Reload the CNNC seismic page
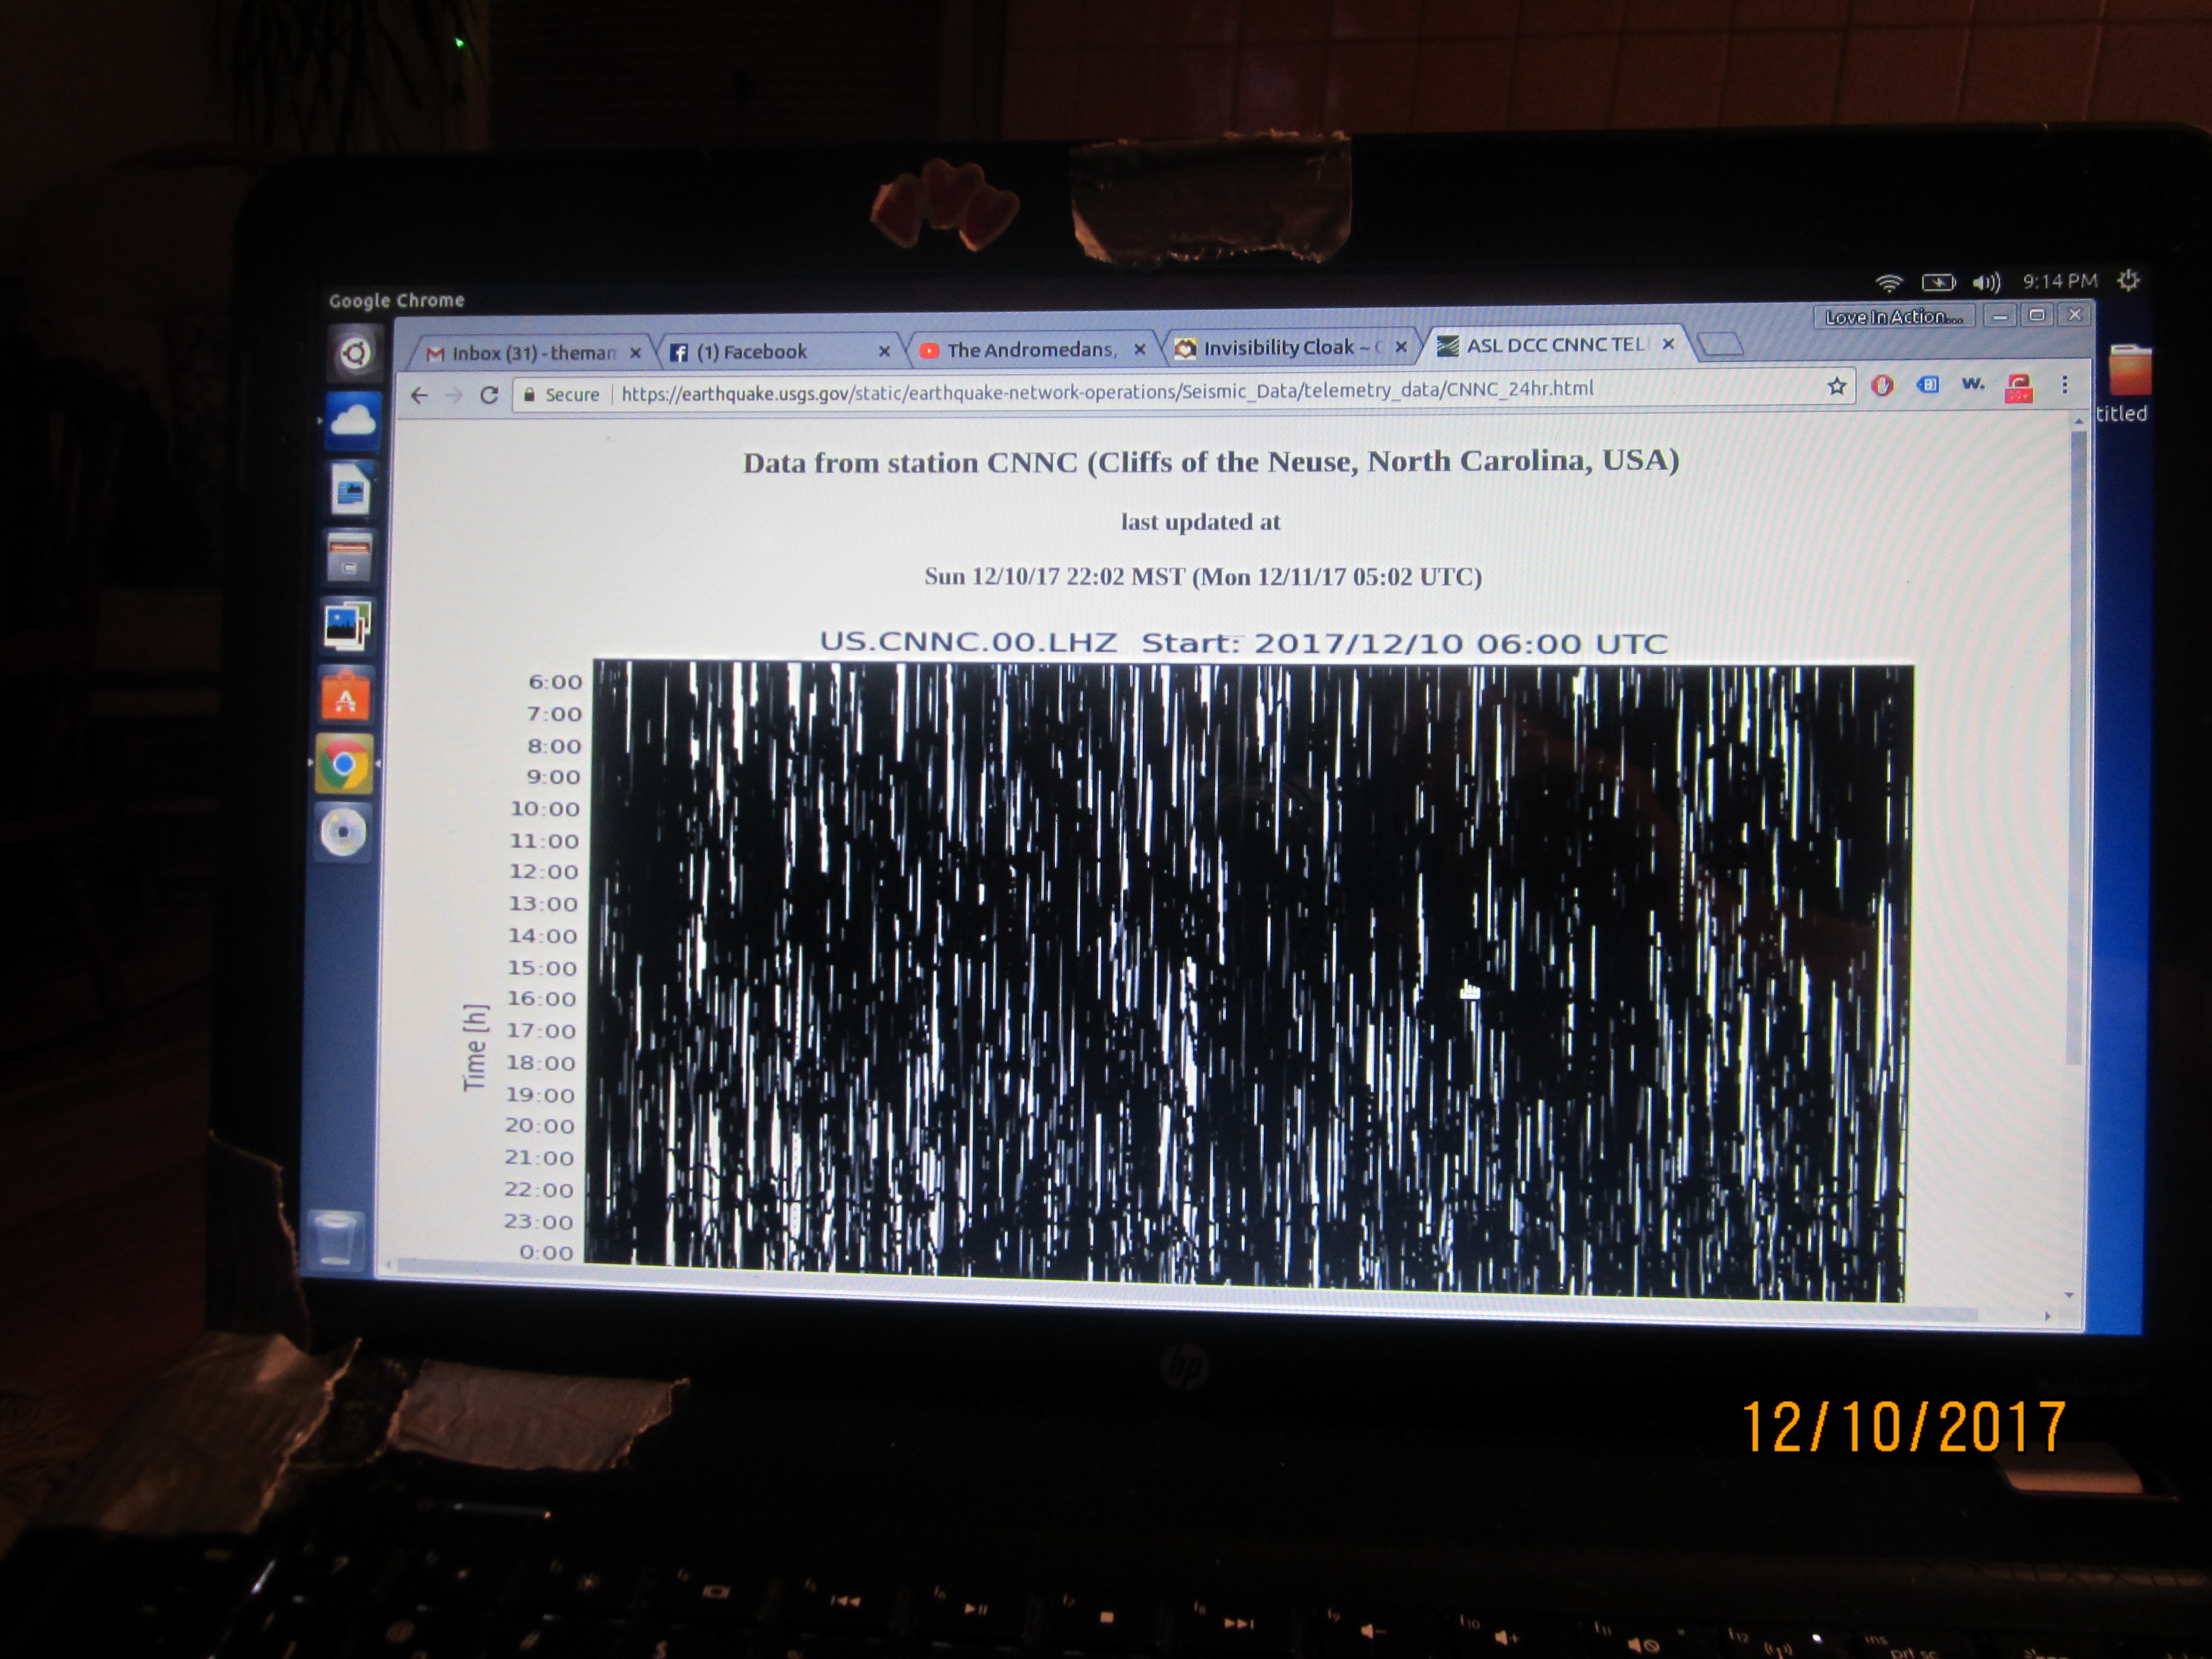 coord(489,395)
